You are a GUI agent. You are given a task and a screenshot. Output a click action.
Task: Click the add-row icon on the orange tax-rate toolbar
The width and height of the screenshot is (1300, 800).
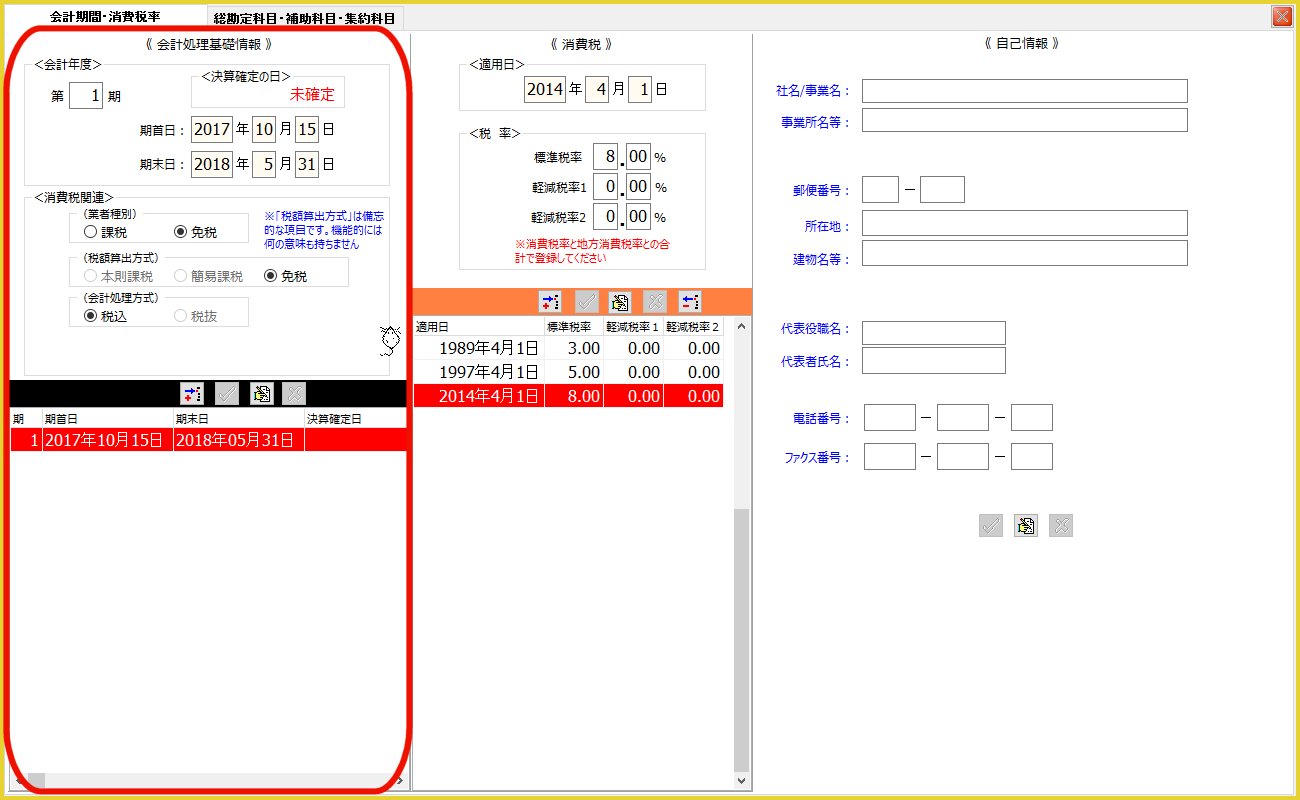coord(550,302)
